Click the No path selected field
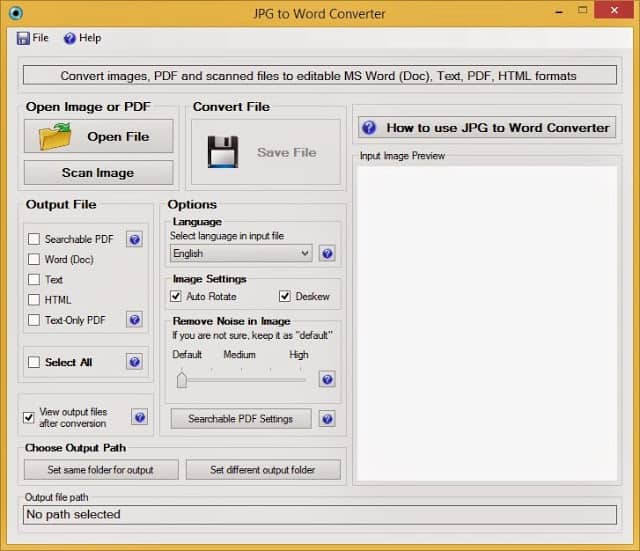Viewport: 640px width, 551px height. click(x=320, y=515)
